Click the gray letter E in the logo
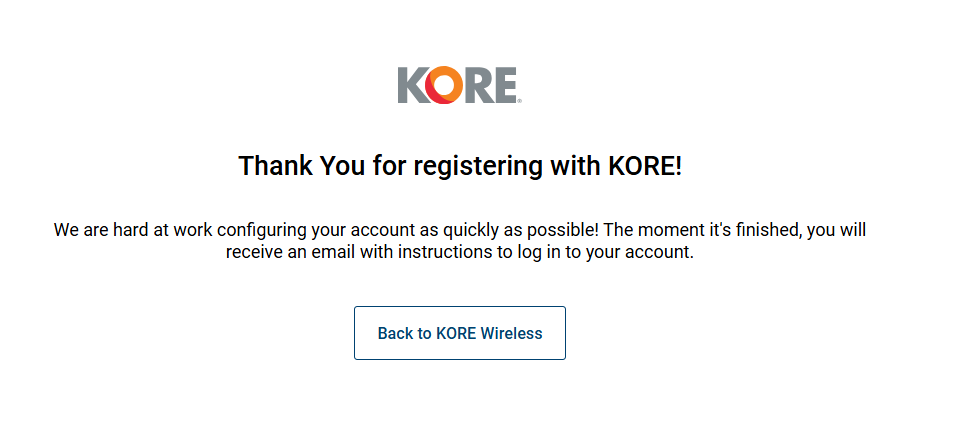 [504, 86]
